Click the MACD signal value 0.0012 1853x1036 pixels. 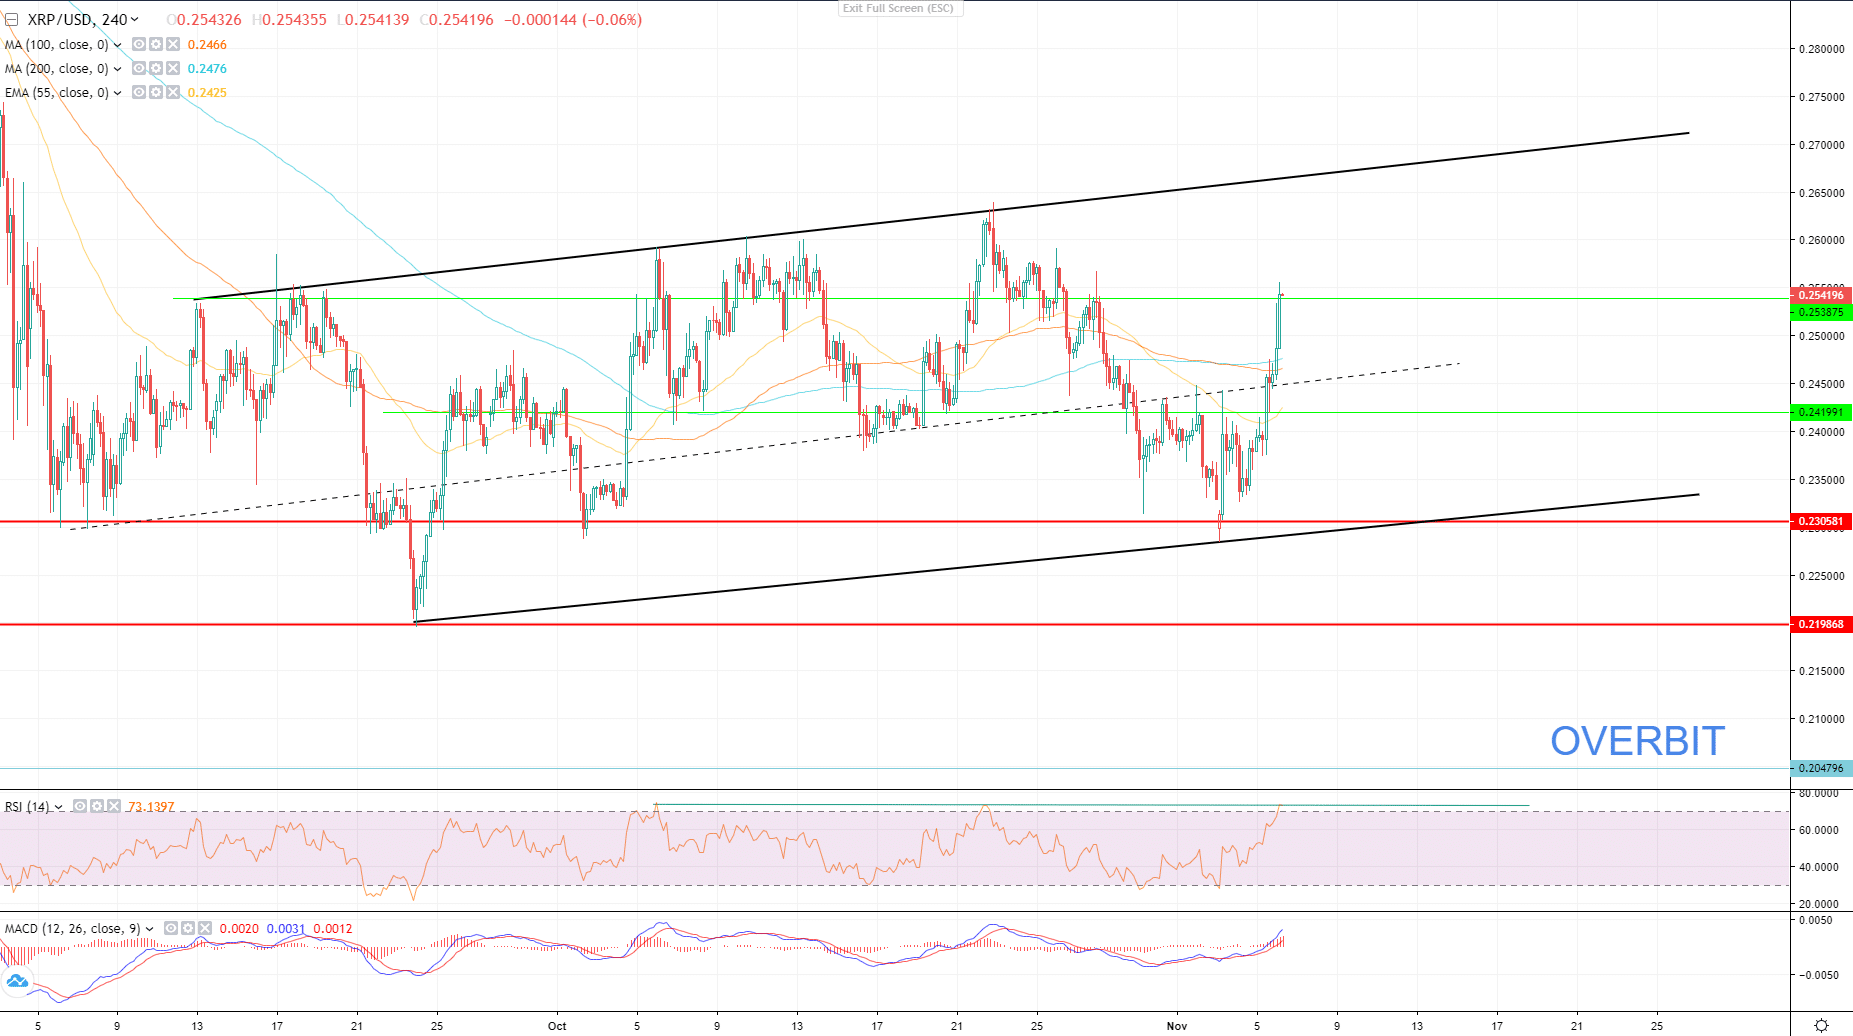click(x=333, y=929)
